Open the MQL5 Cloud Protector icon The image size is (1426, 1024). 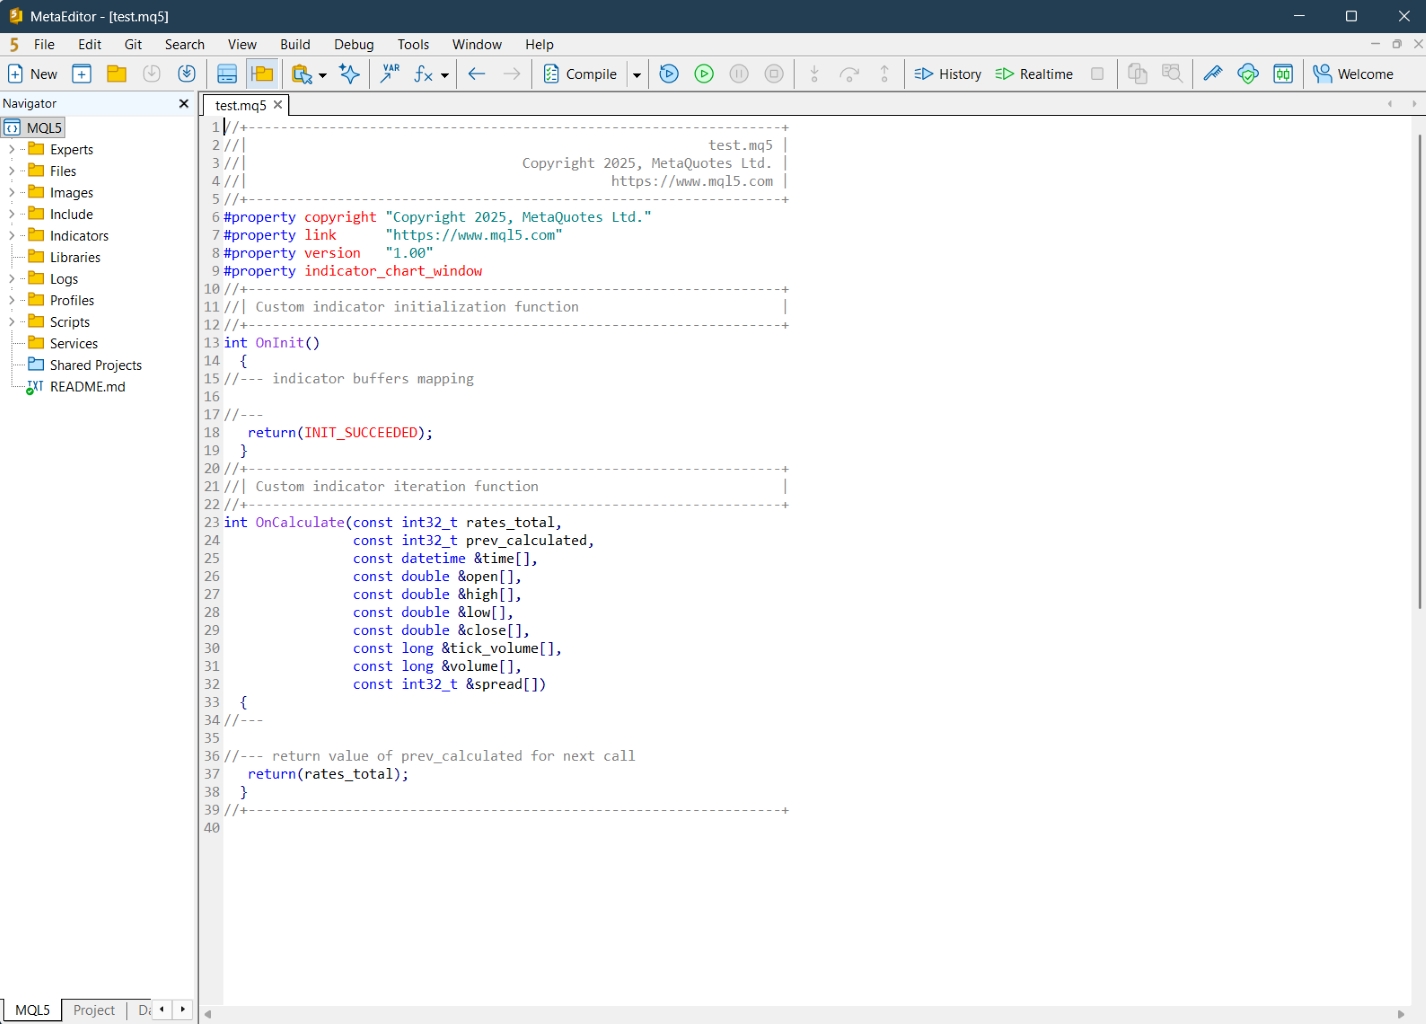1247,74
